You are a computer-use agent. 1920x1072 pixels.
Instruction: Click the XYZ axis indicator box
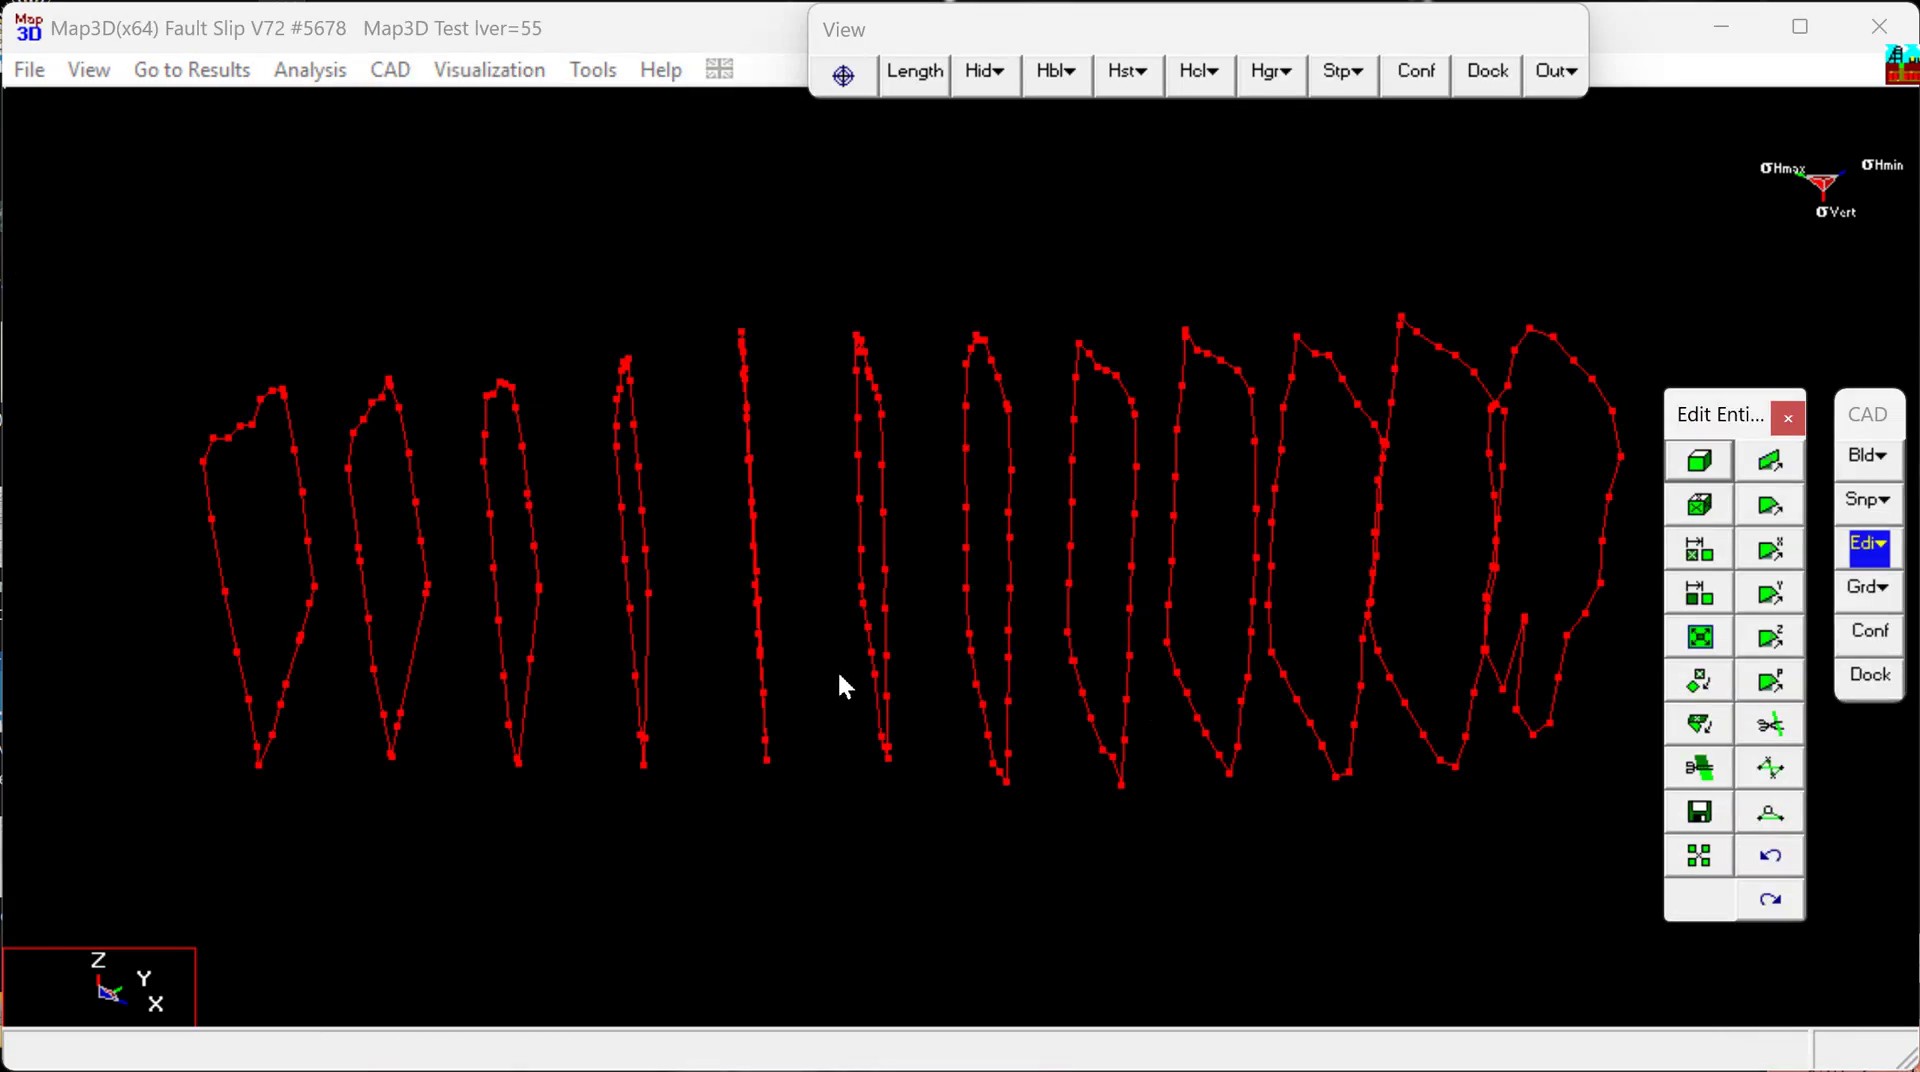tap(99, 987)
